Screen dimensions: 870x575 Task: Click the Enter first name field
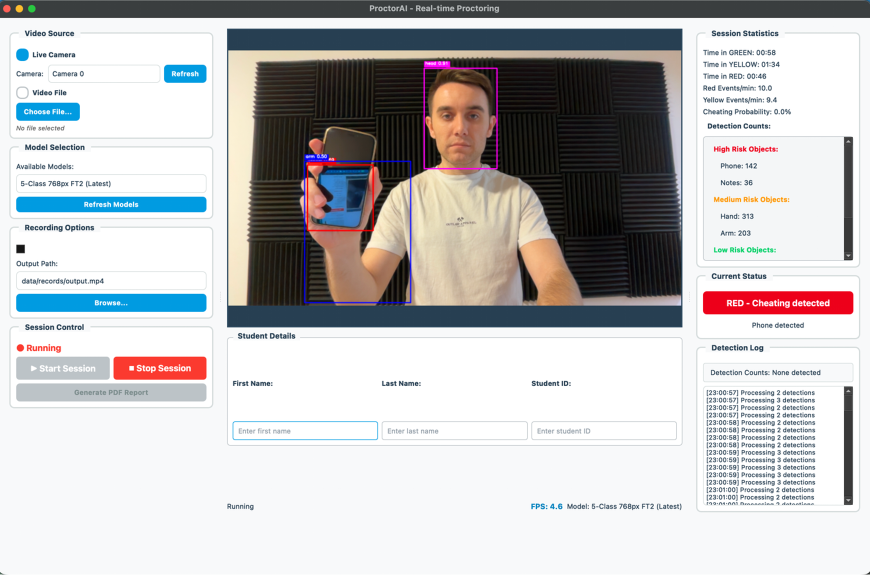pyautogui.click(x=305, y=431)
